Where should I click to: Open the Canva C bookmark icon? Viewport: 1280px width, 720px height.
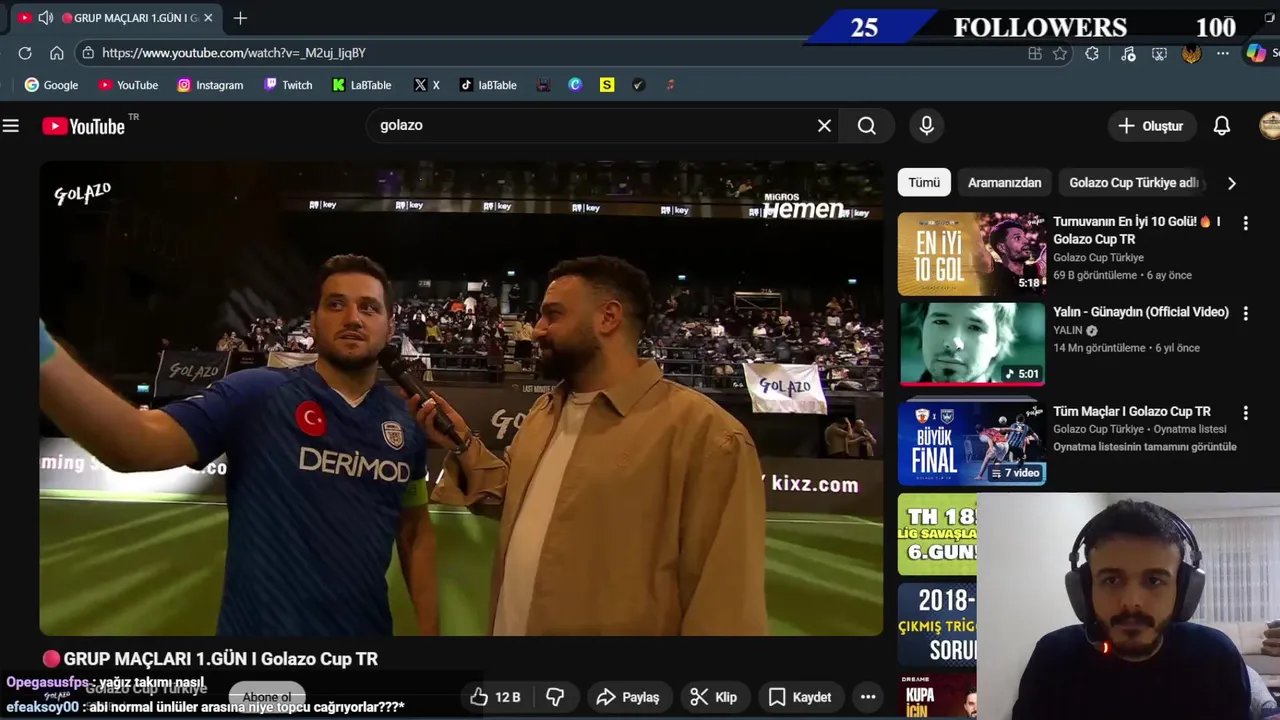pos(575,85)
